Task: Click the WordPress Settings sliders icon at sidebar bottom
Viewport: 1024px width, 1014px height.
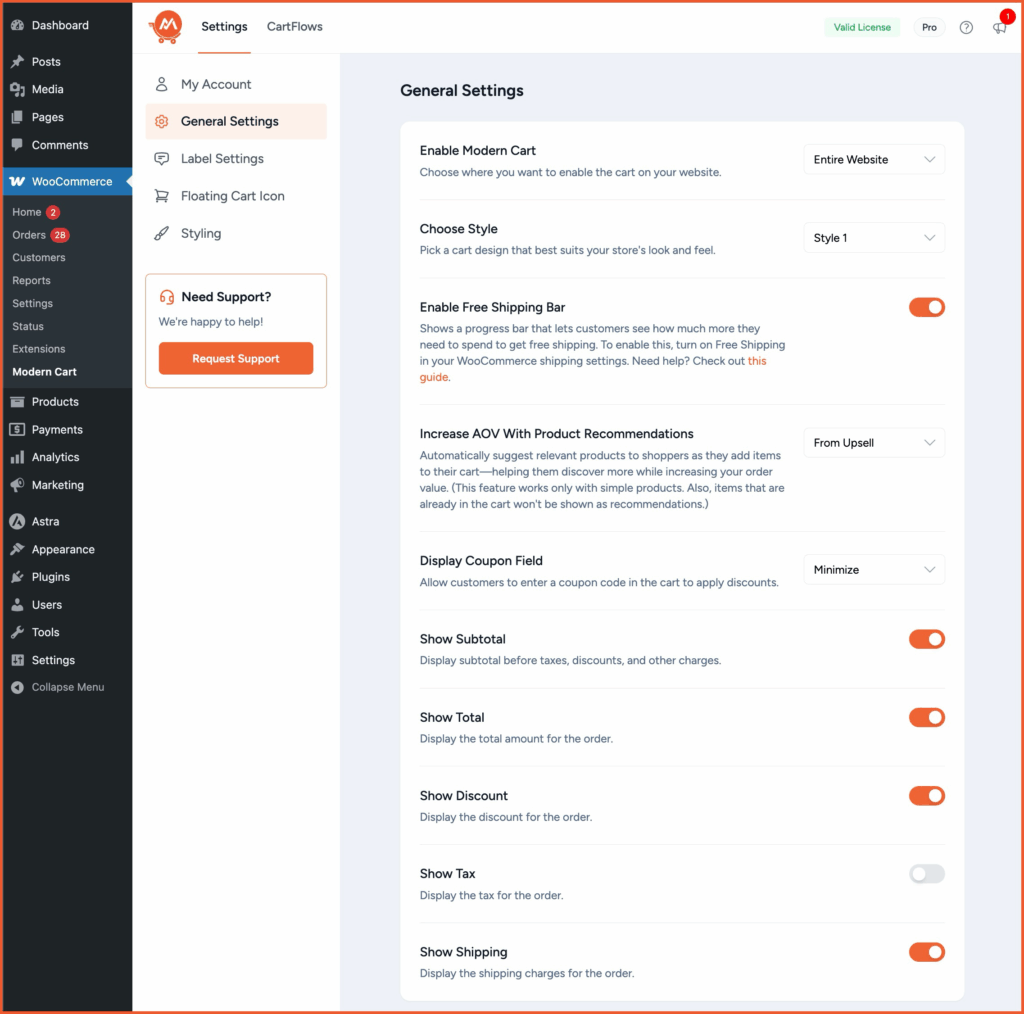Action: click(x=18, y=660)
